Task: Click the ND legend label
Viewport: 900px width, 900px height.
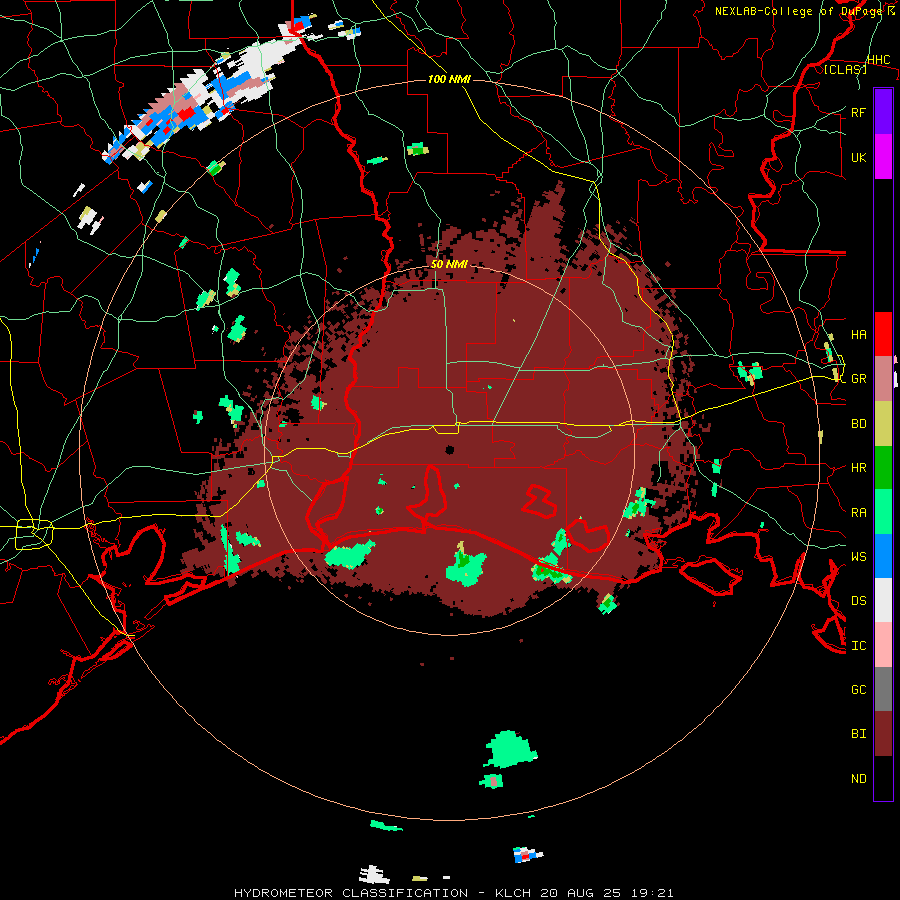Action: click(858, 779)
